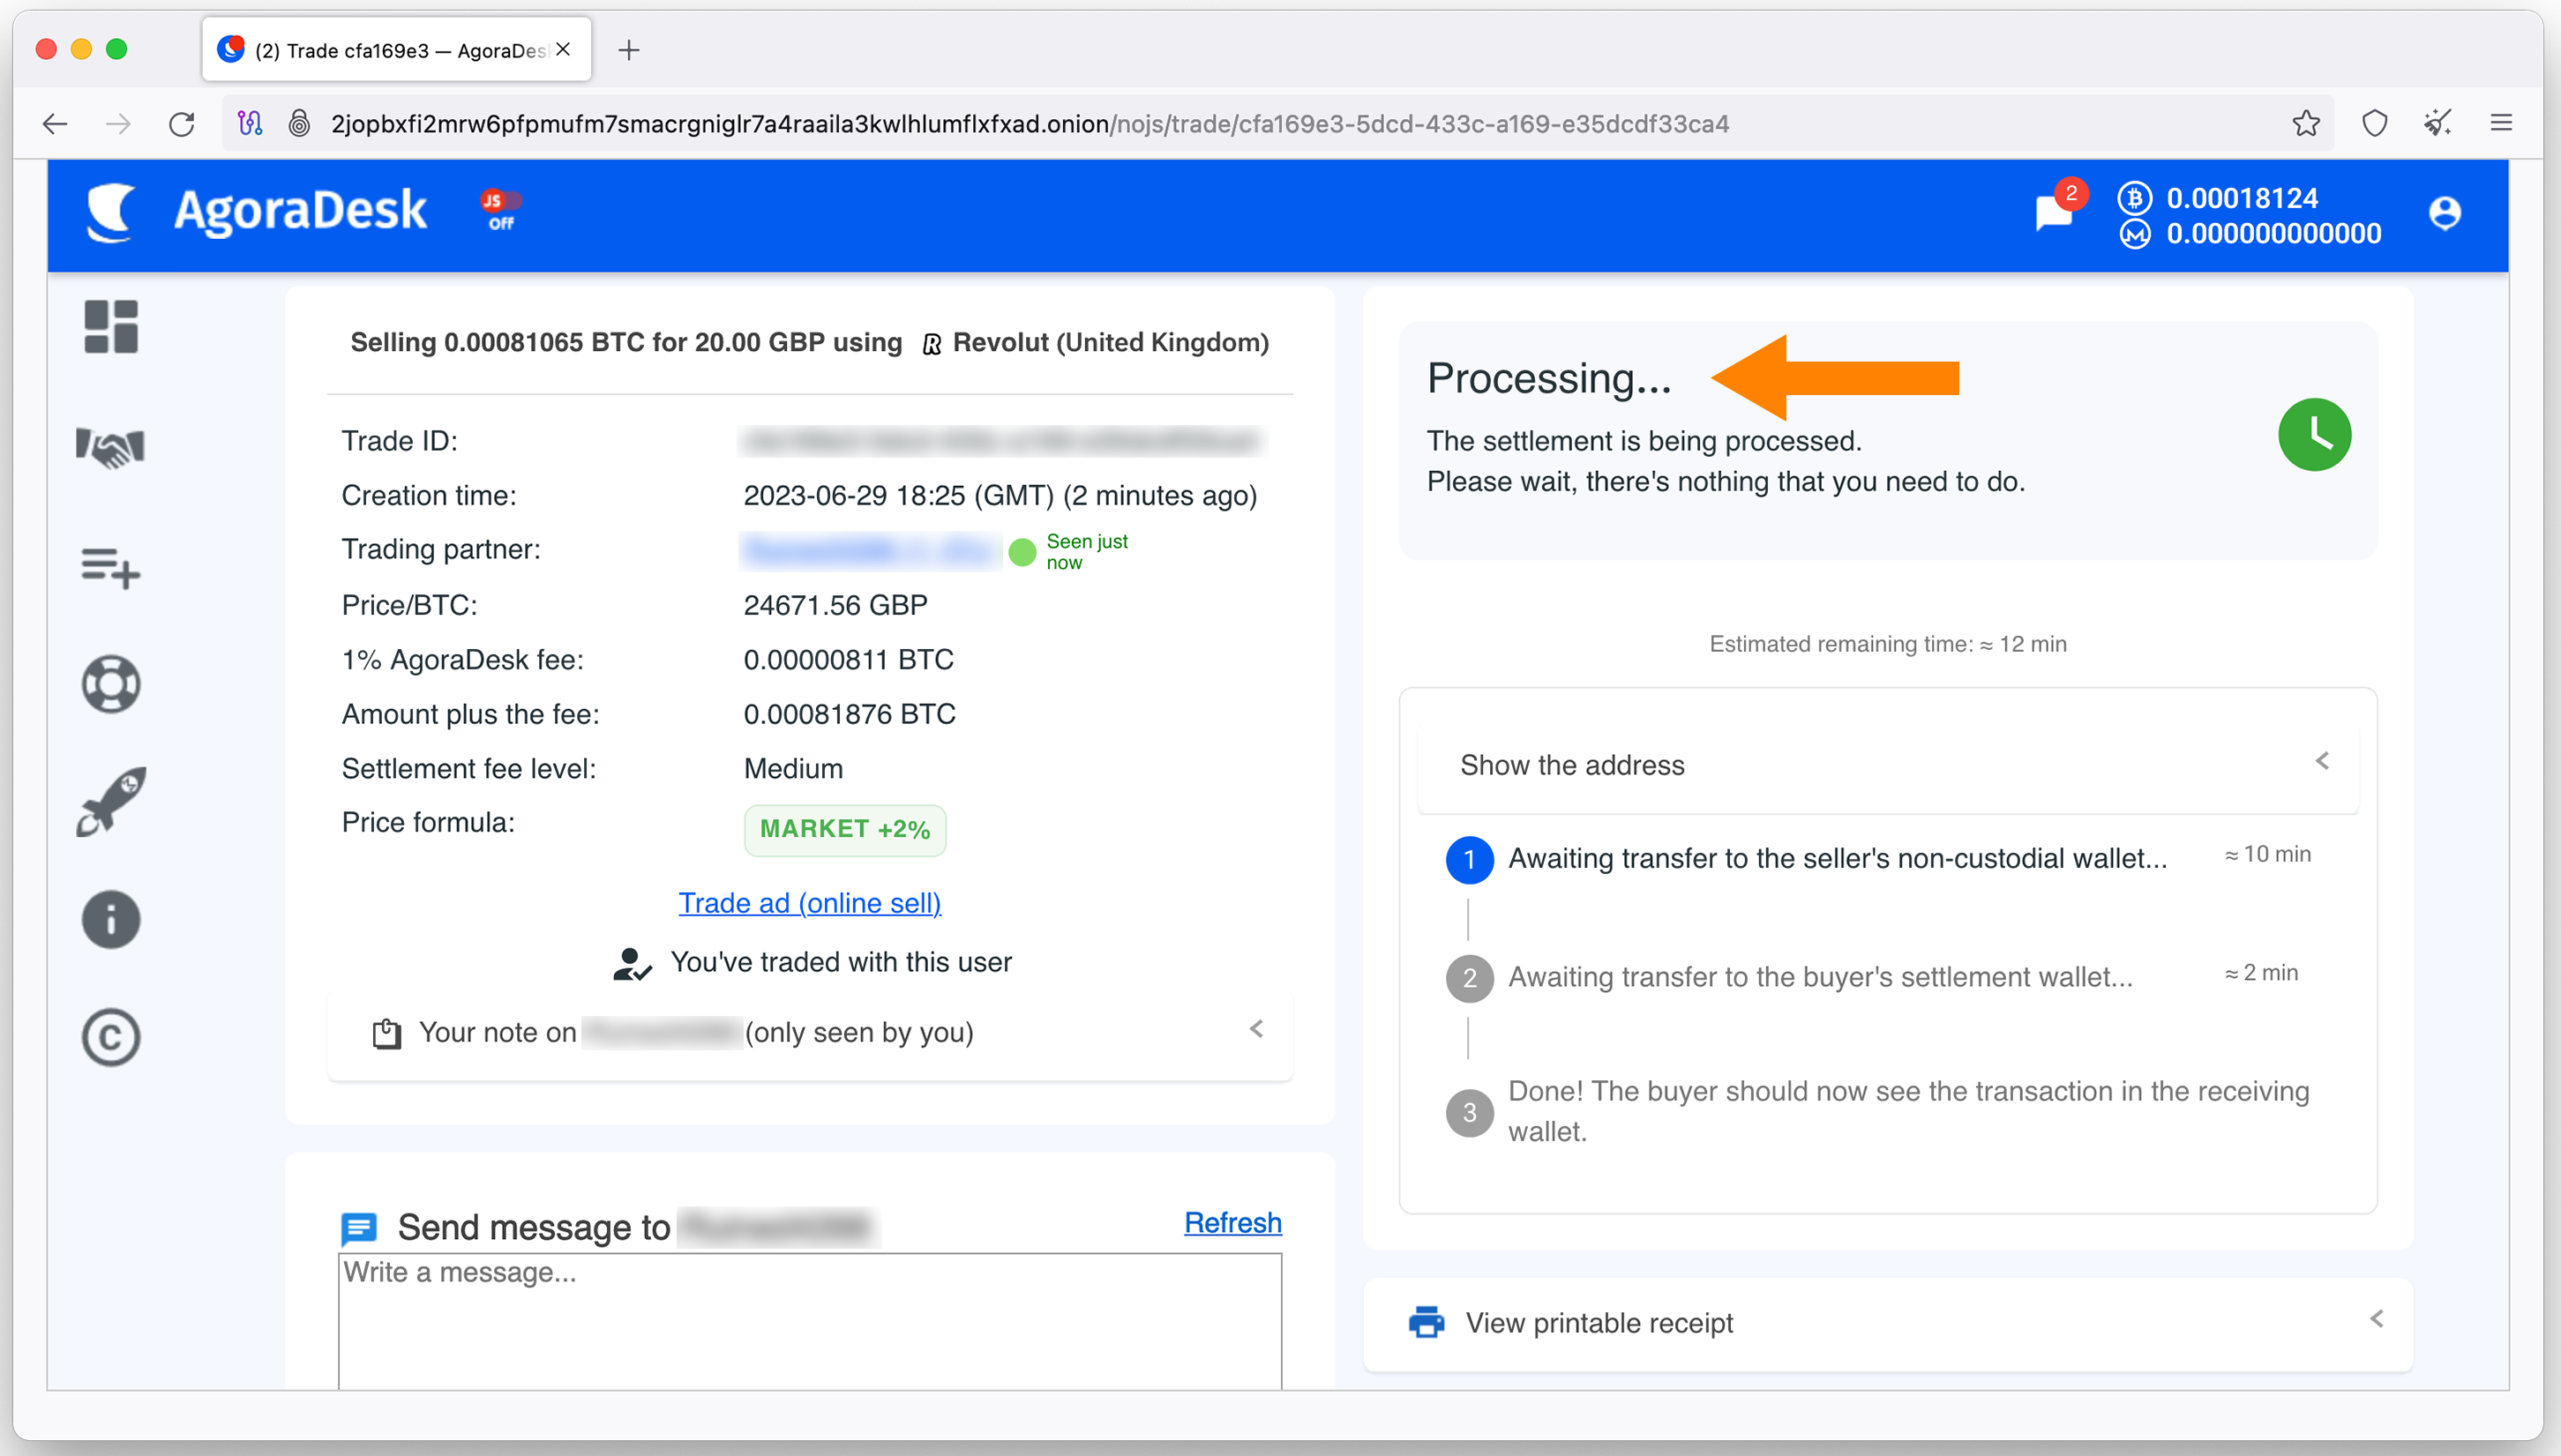
Task: Click the AgoraDesk crescent logo
Action: (110, 212)
